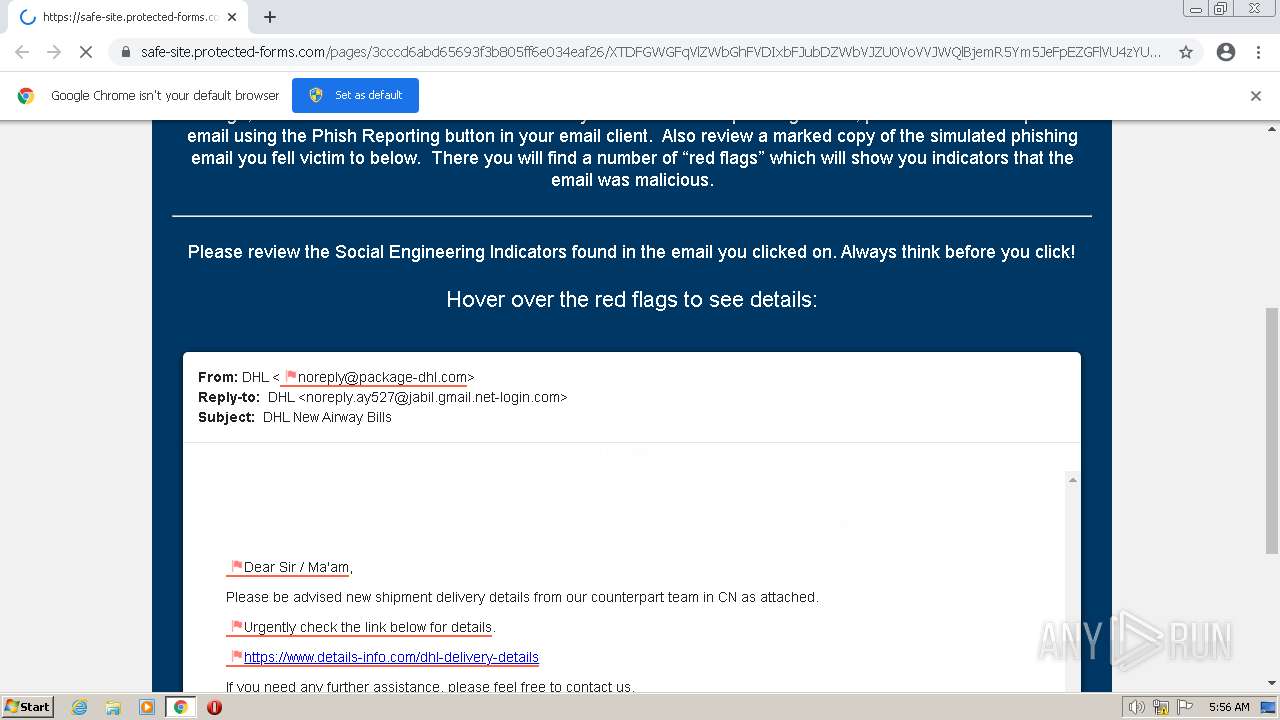Viewport: 1280px width, 720px height.
Task: Click the volume speaker tray icon
Action: (1136, 707)
